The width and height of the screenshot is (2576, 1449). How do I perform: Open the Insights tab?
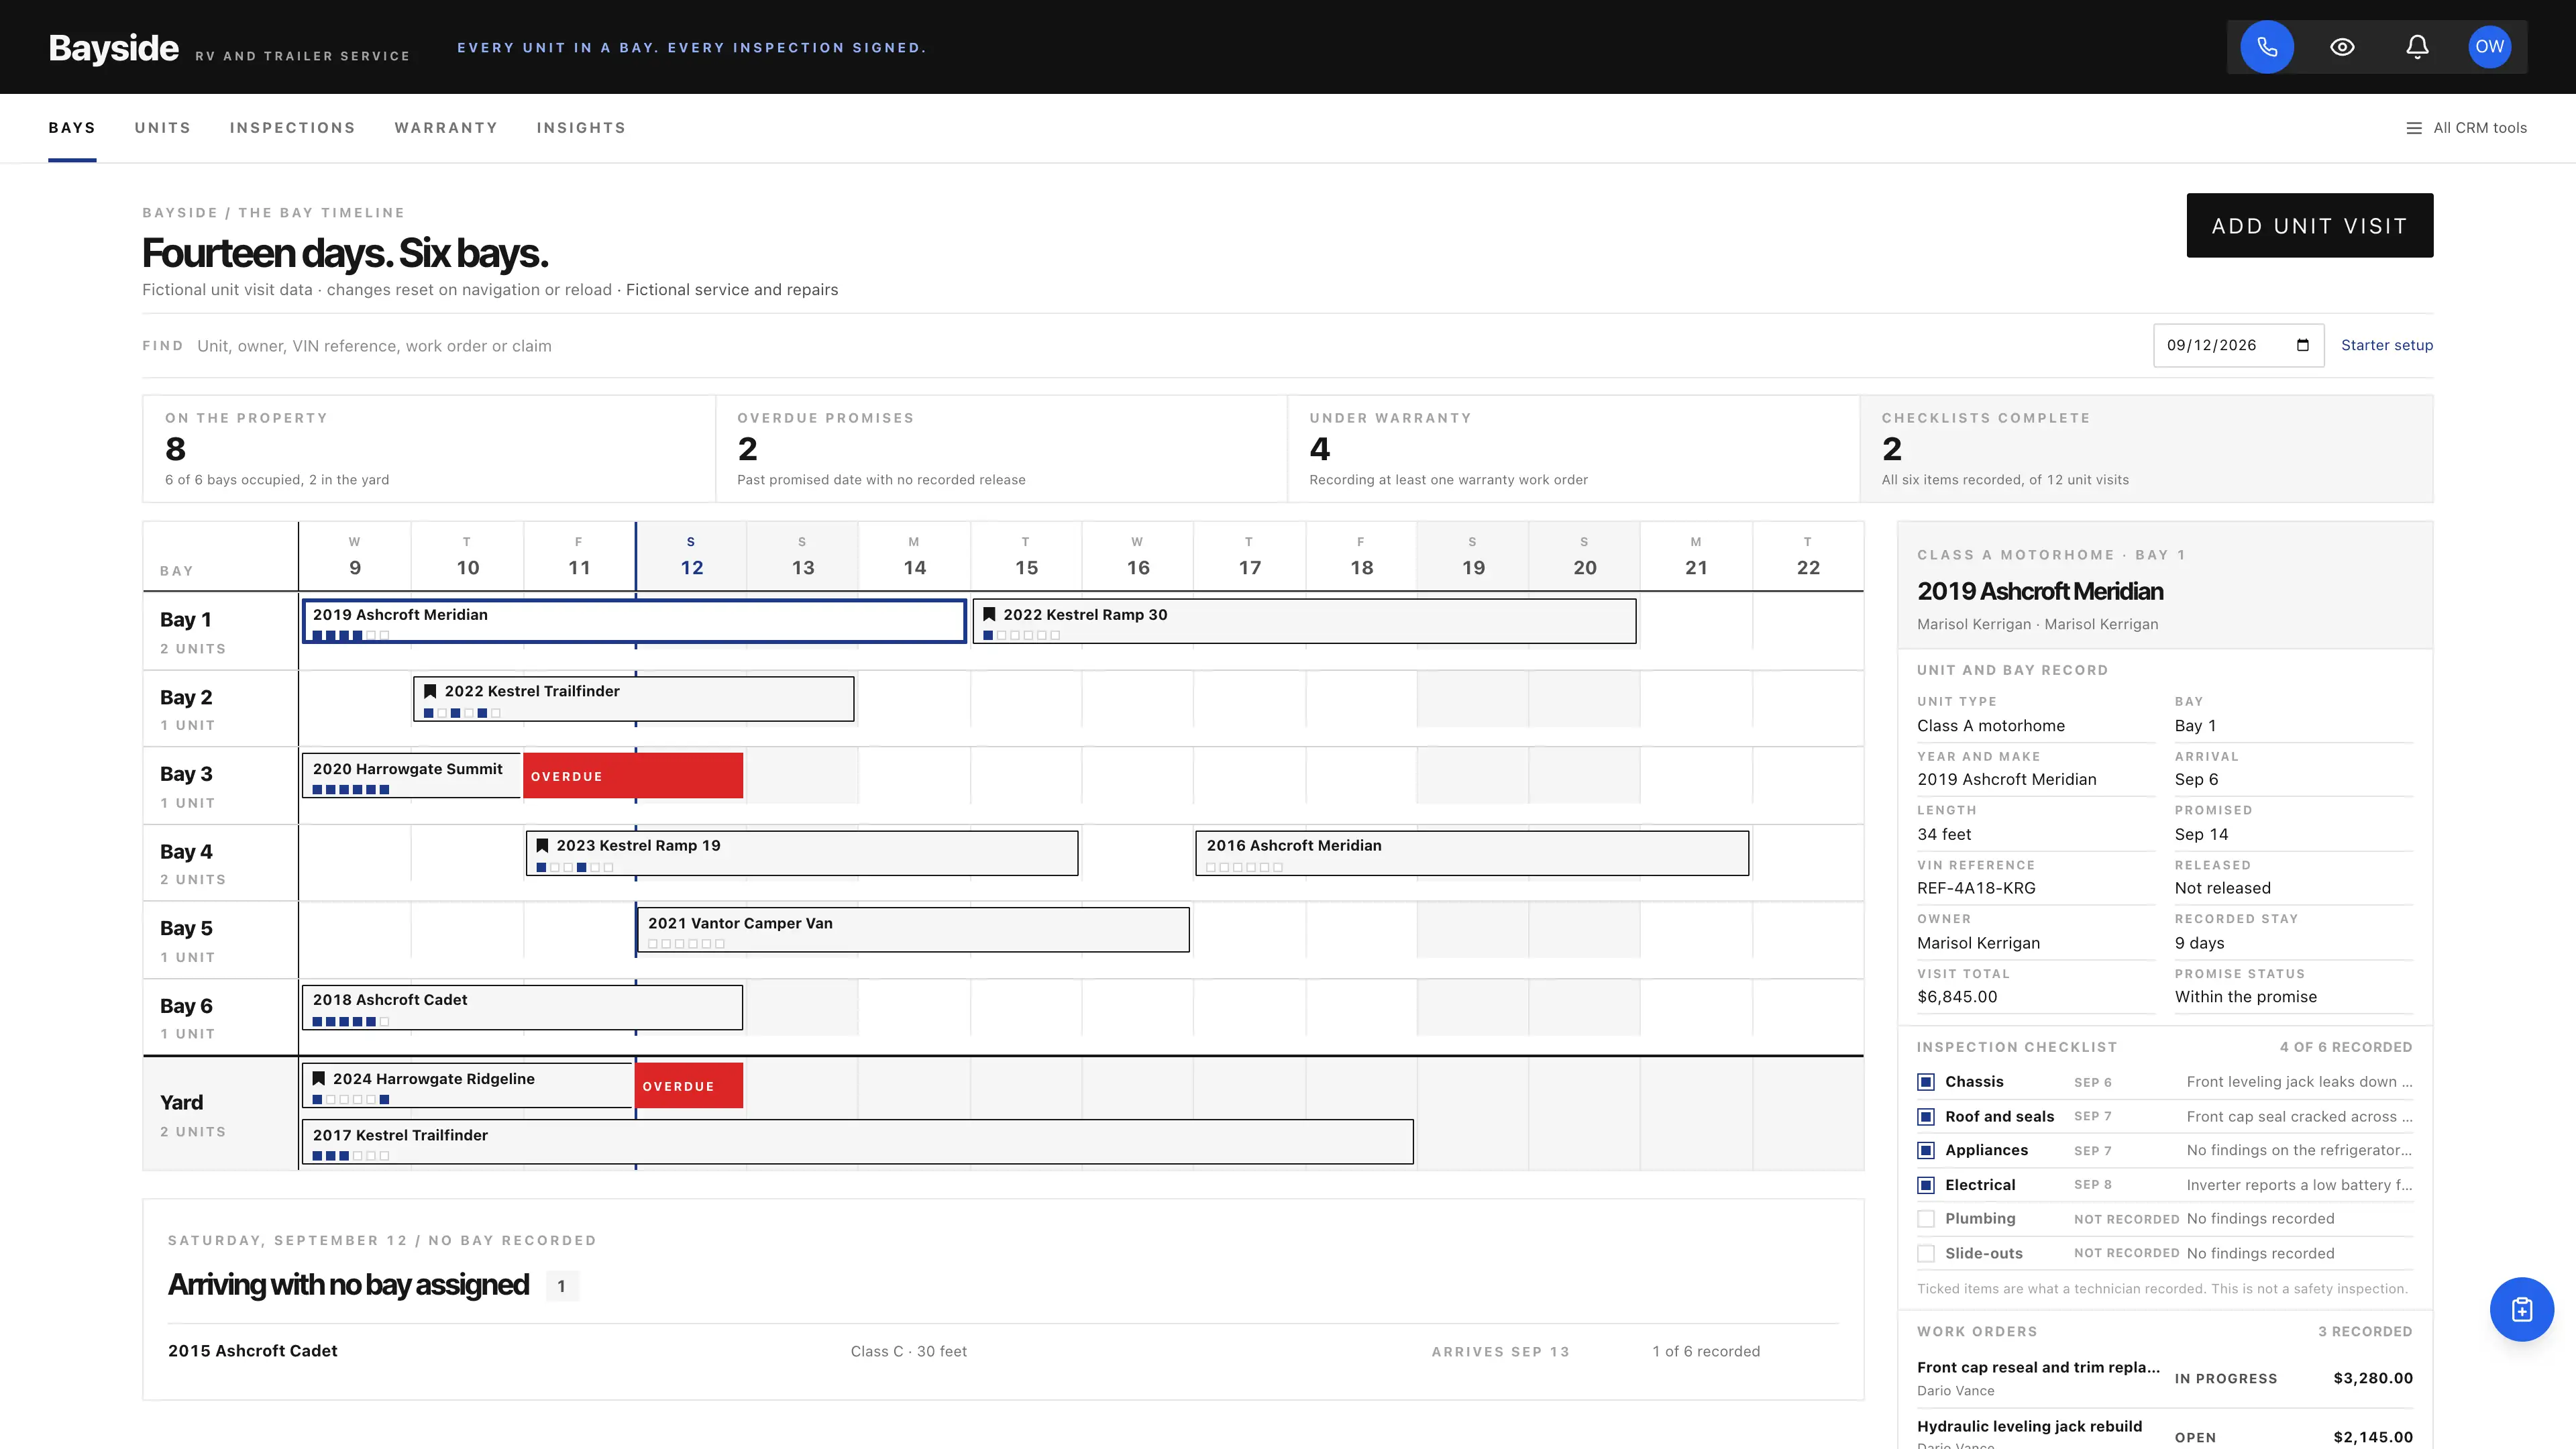[x=581, y=128]
